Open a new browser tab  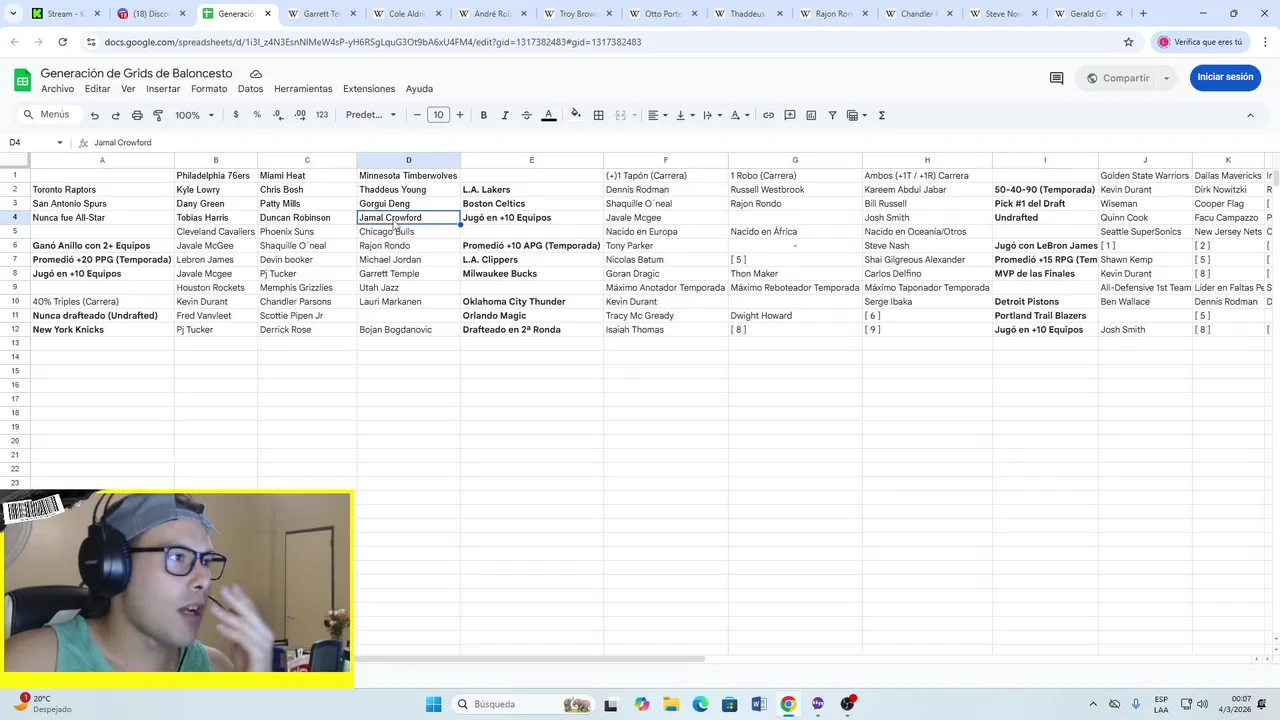1143,14
